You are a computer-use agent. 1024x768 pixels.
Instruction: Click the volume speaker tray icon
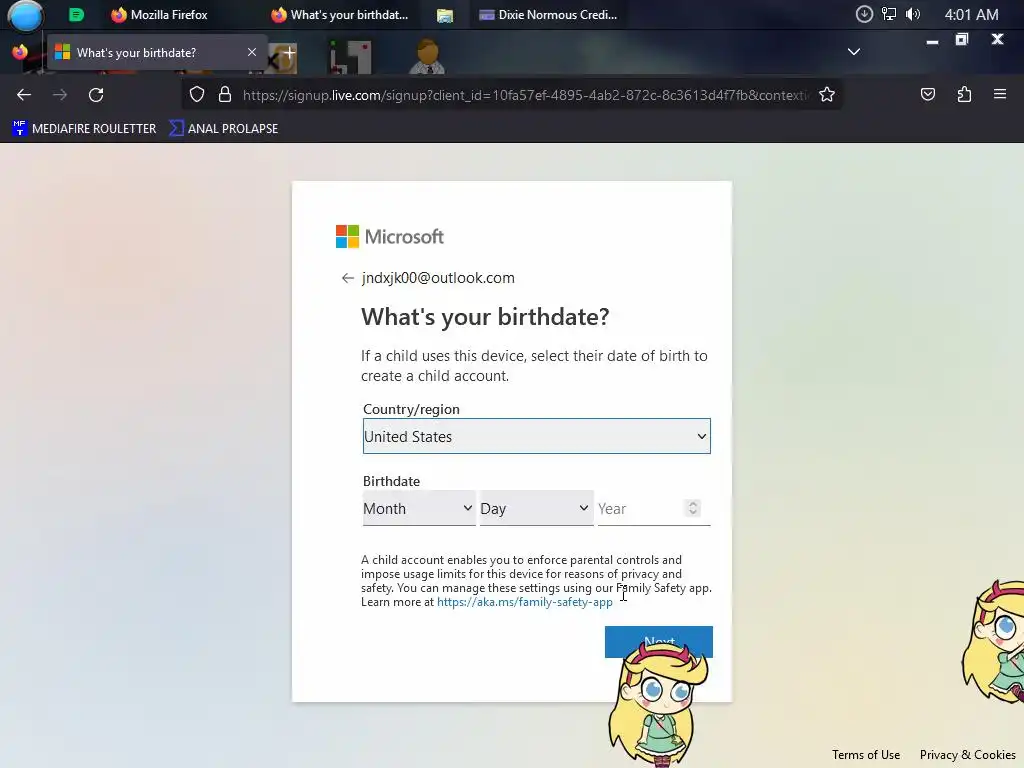[x=913, y=14]
